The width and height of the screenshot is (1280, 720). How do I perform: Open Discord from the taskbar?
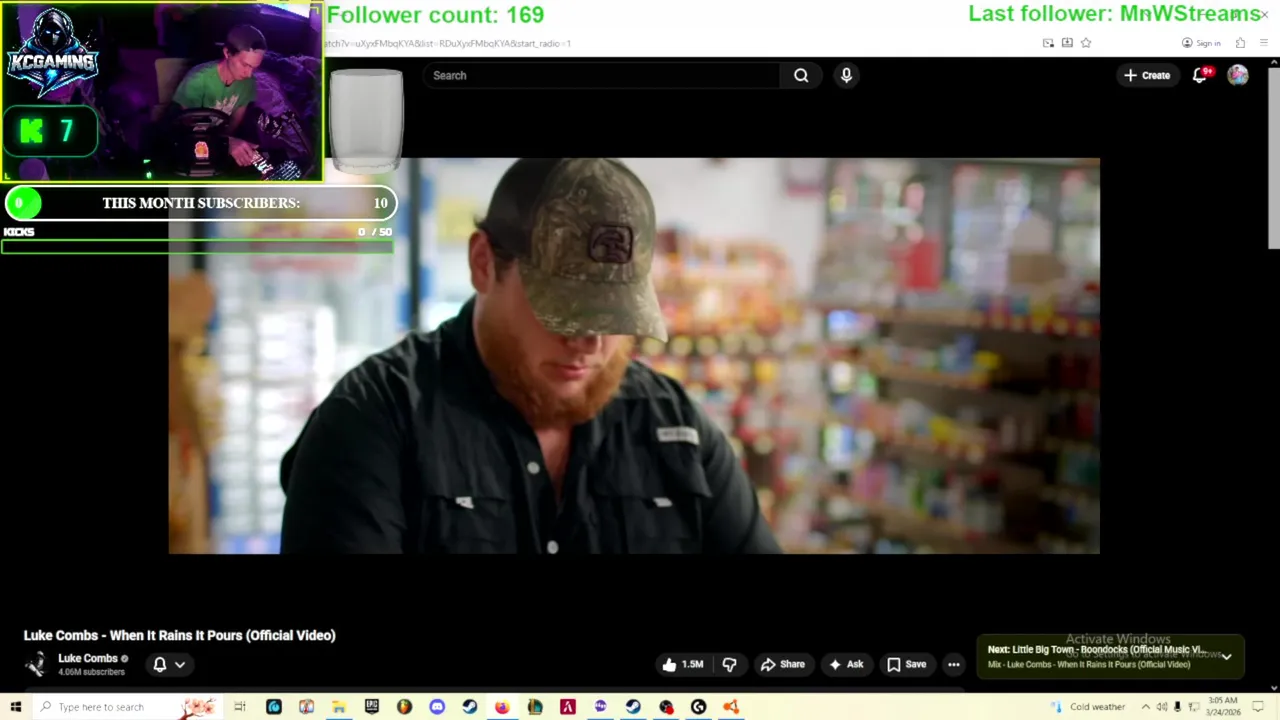point(437,707)
